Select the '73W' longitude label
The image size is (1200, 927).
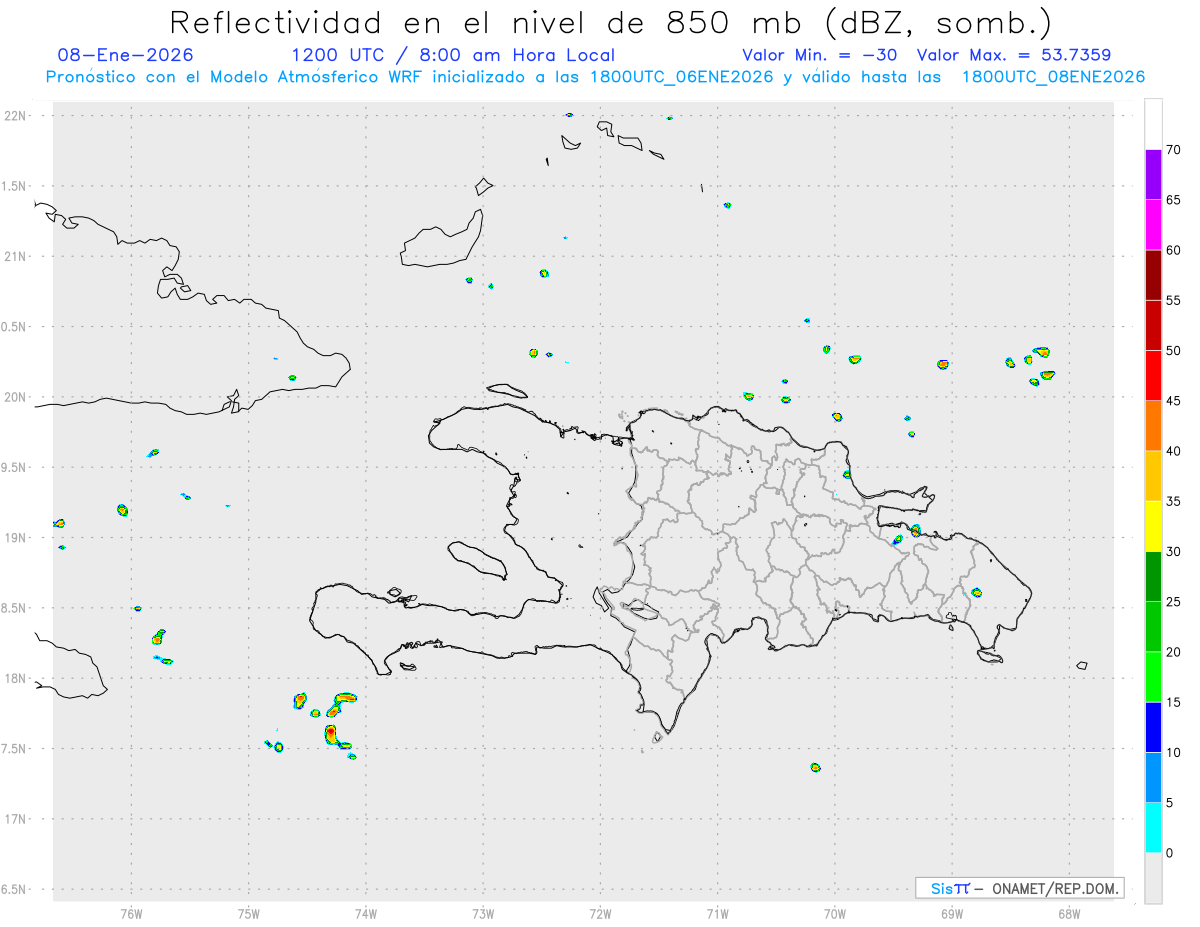[x=483, y=914]
